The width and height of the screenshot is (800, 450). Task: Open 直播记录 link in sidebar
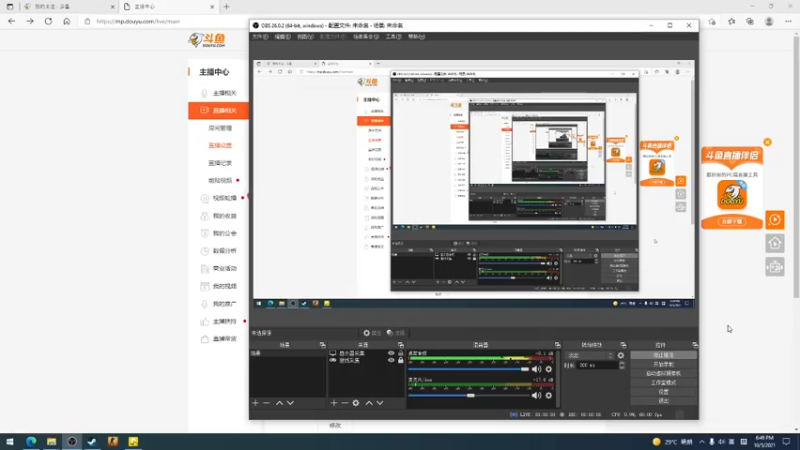pos(220,163)
